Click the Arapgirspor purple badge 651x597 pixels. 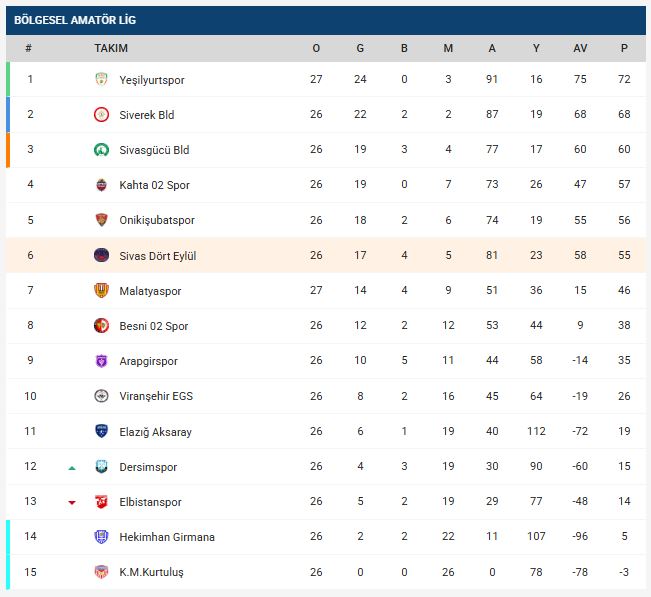point(100,361)
